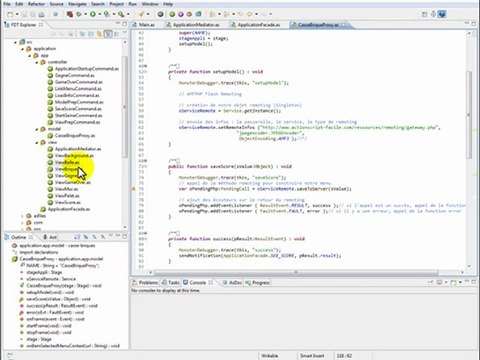This screenshot has height=360, width=480.
Task: Click the purple round toolbar icon
Action: tap(181, 14)
